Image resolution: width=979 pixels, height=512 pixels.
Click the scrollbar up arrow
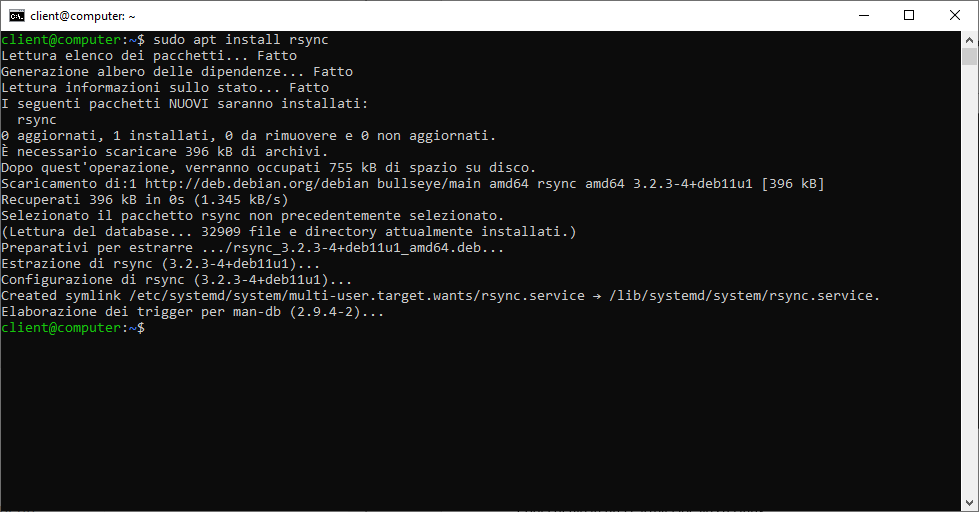pyautogui.click(x=969, y=39)
